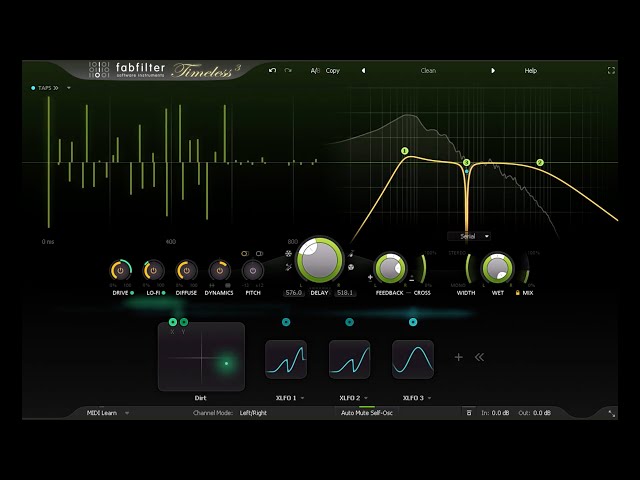Viewport: 640px width, 480px height.
Task: Redo with the redo arrow
Action: pos(288,70)
